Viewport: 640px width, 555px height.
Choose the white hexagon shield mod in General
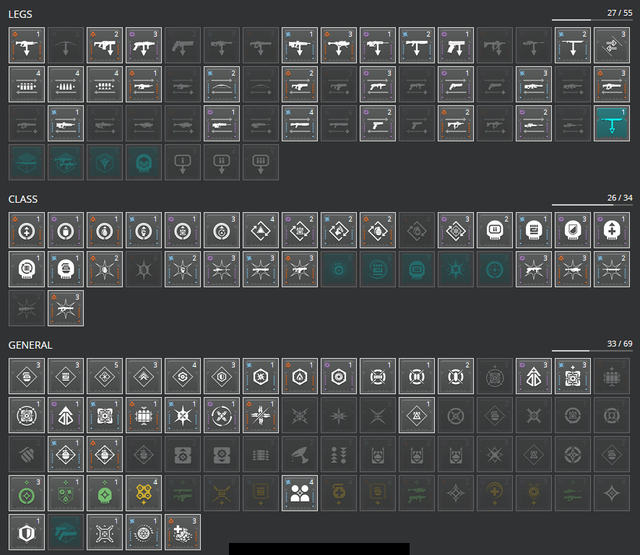[27, 533]
